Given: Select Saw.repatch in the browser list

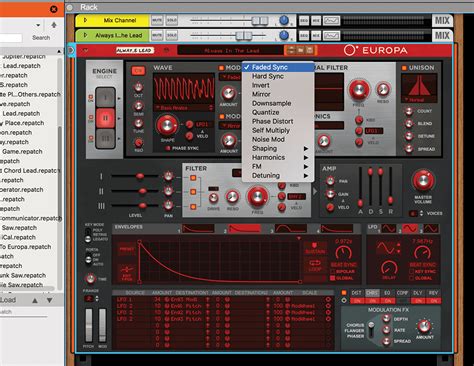Looking at the screenshot, I should tap(19, 228).
